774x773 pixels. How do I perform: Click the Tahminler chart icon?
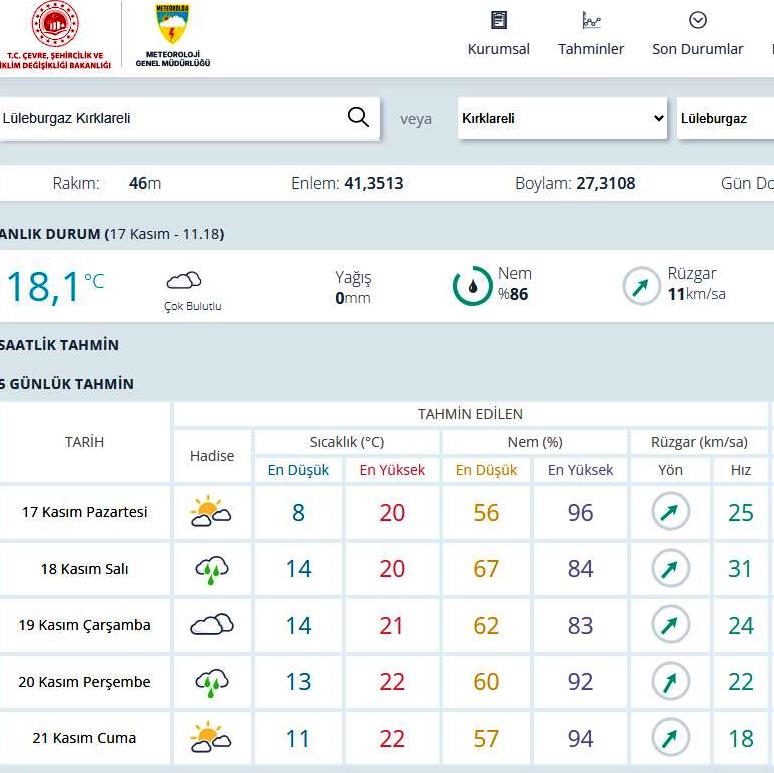click(591, 20)
